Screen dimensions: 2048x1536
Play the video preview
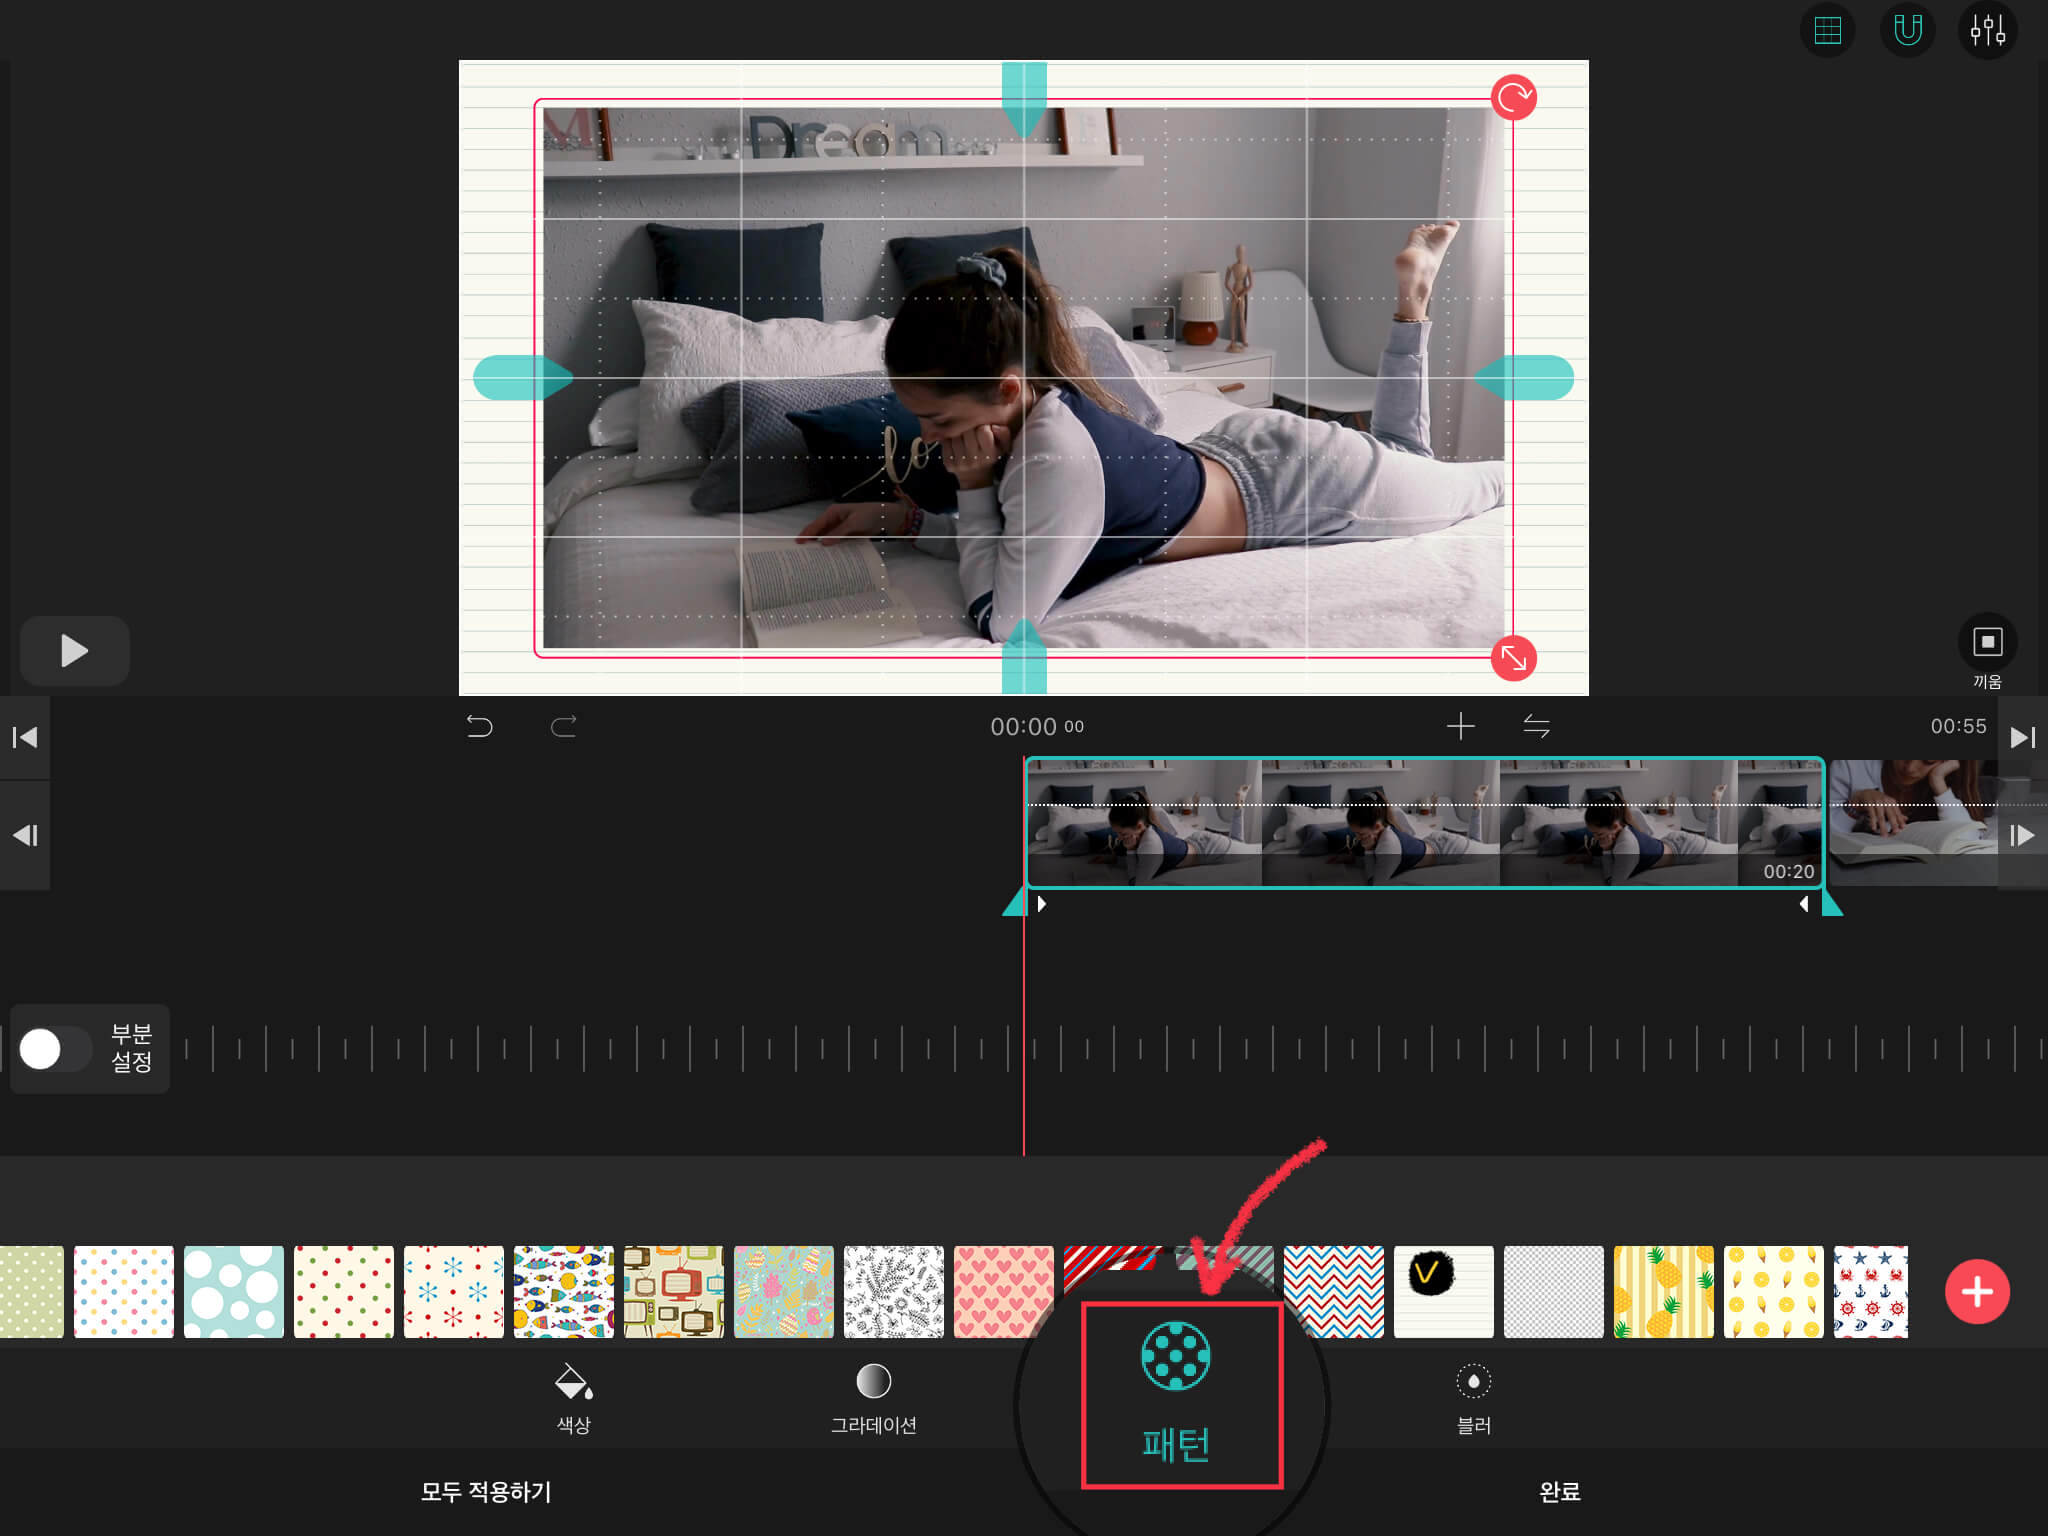75,651
